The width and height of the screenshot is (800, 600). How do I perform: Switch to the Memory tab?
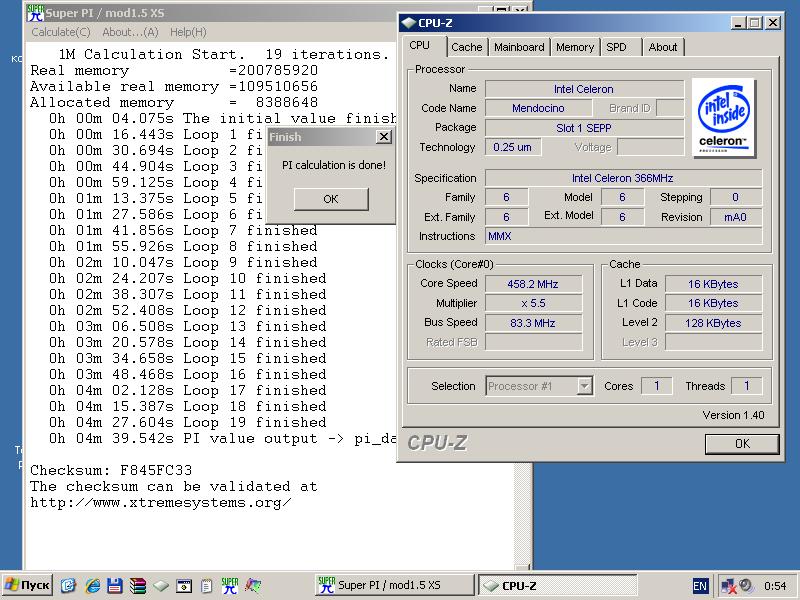[x=575, y=47]
